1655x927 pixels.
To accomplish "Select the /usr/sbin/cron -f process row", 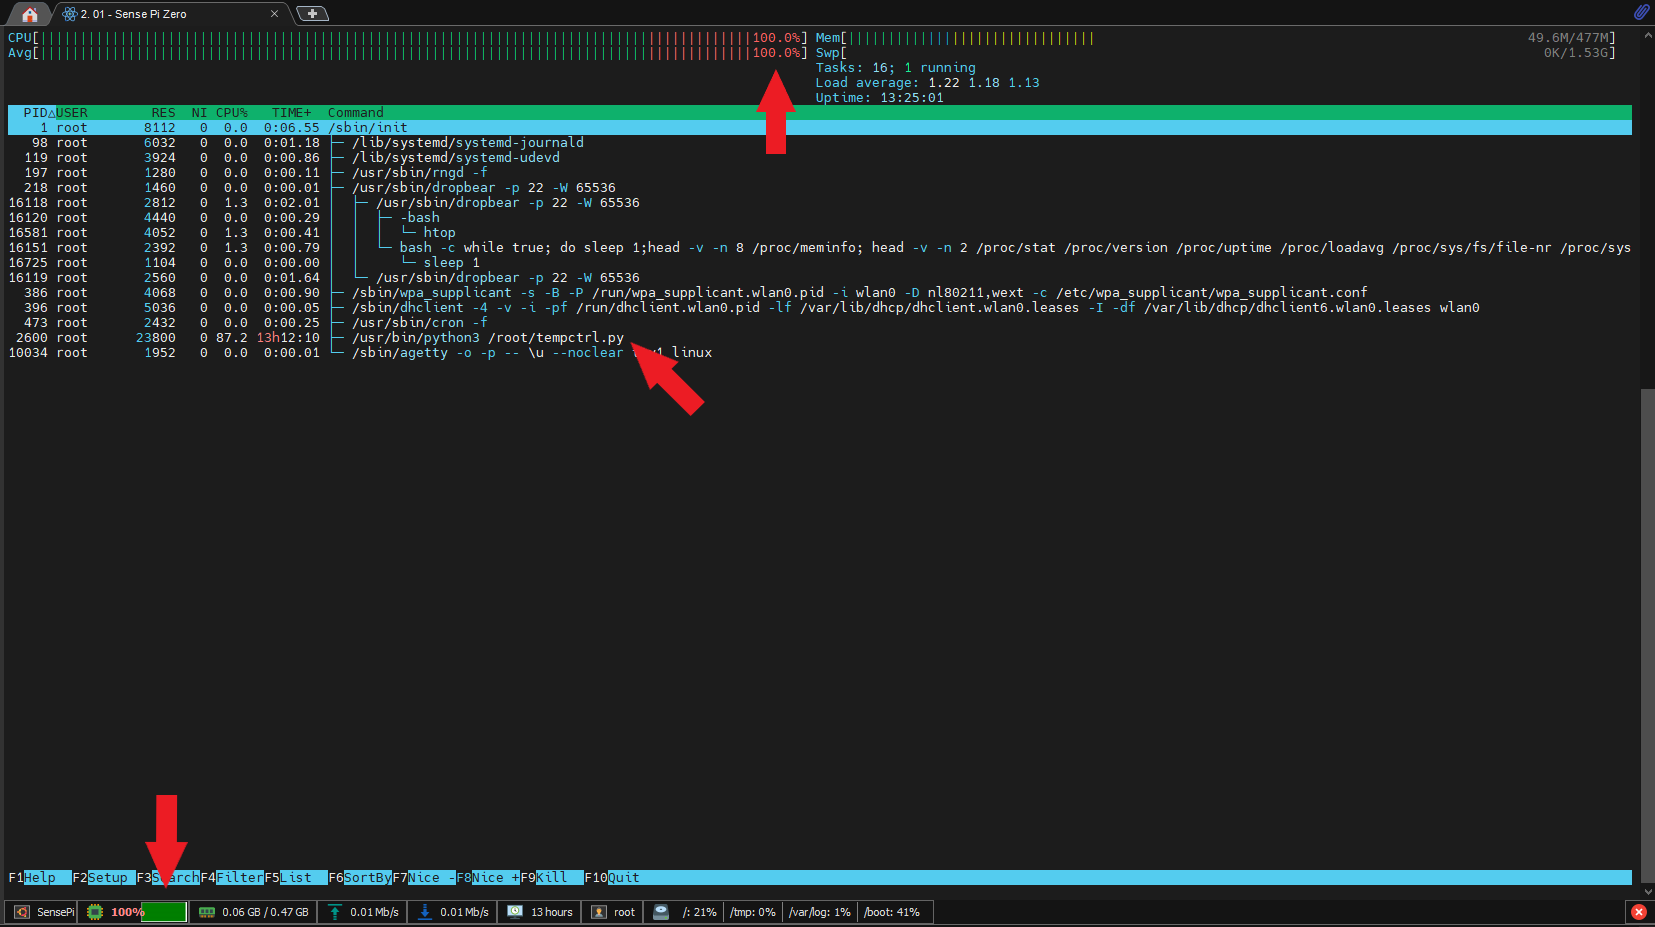I will (820, 323).
